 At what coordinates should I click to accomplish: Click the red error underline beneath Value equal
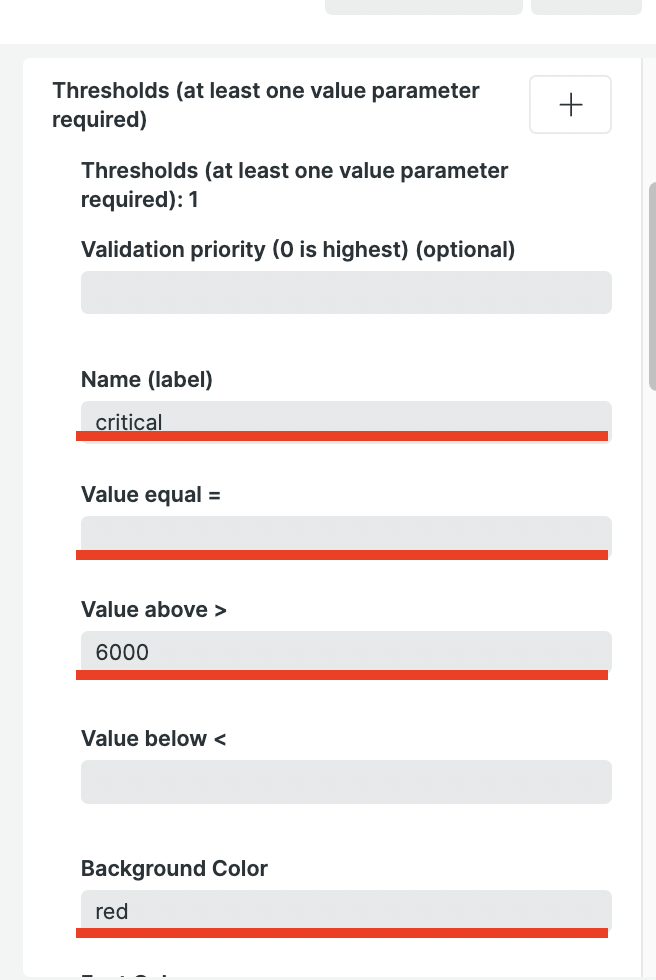(x=342, y=554)
